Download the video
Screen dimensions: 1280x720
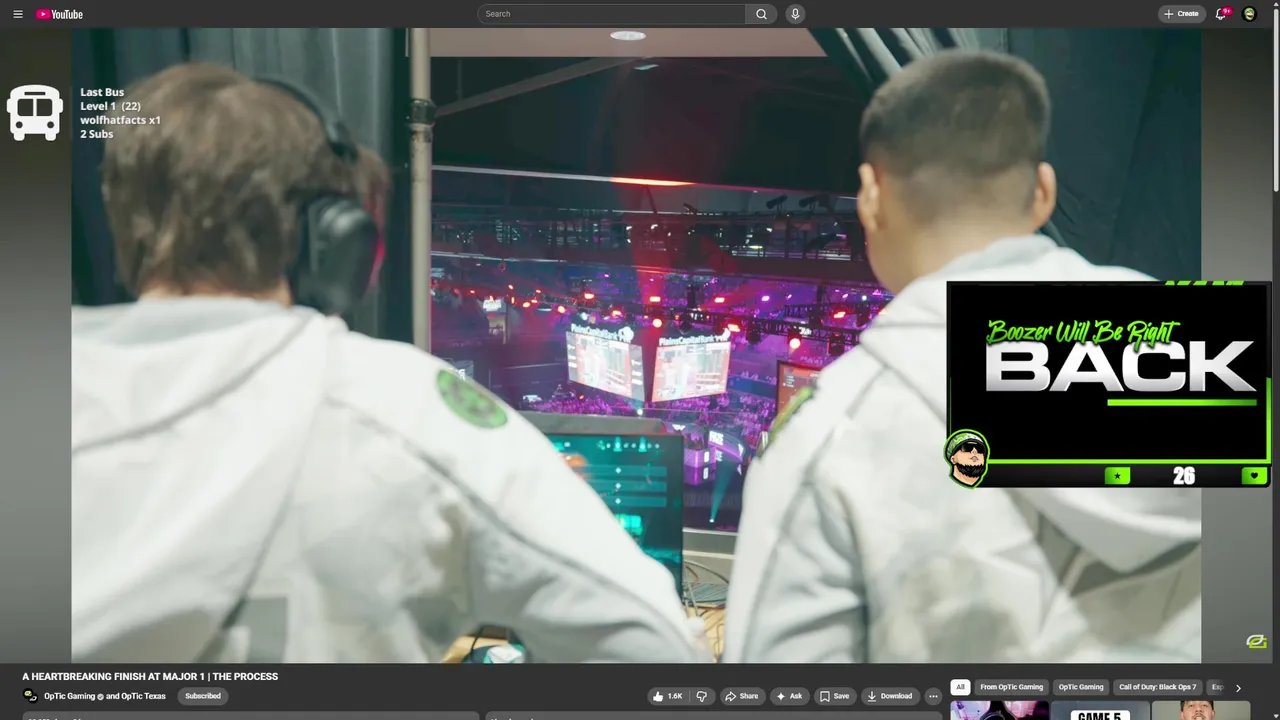pyautogui.click(x=890, y=696)
